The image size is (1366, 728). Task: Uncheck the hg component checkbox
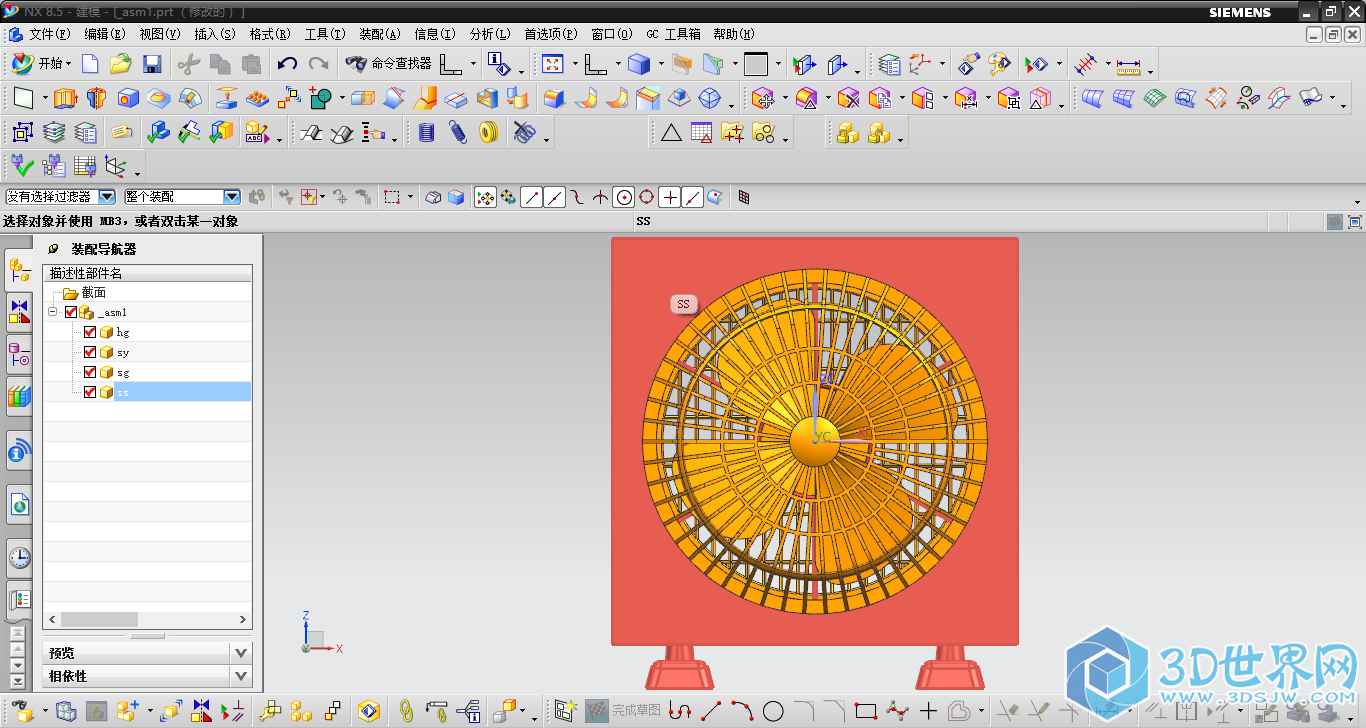coord(90,332)
